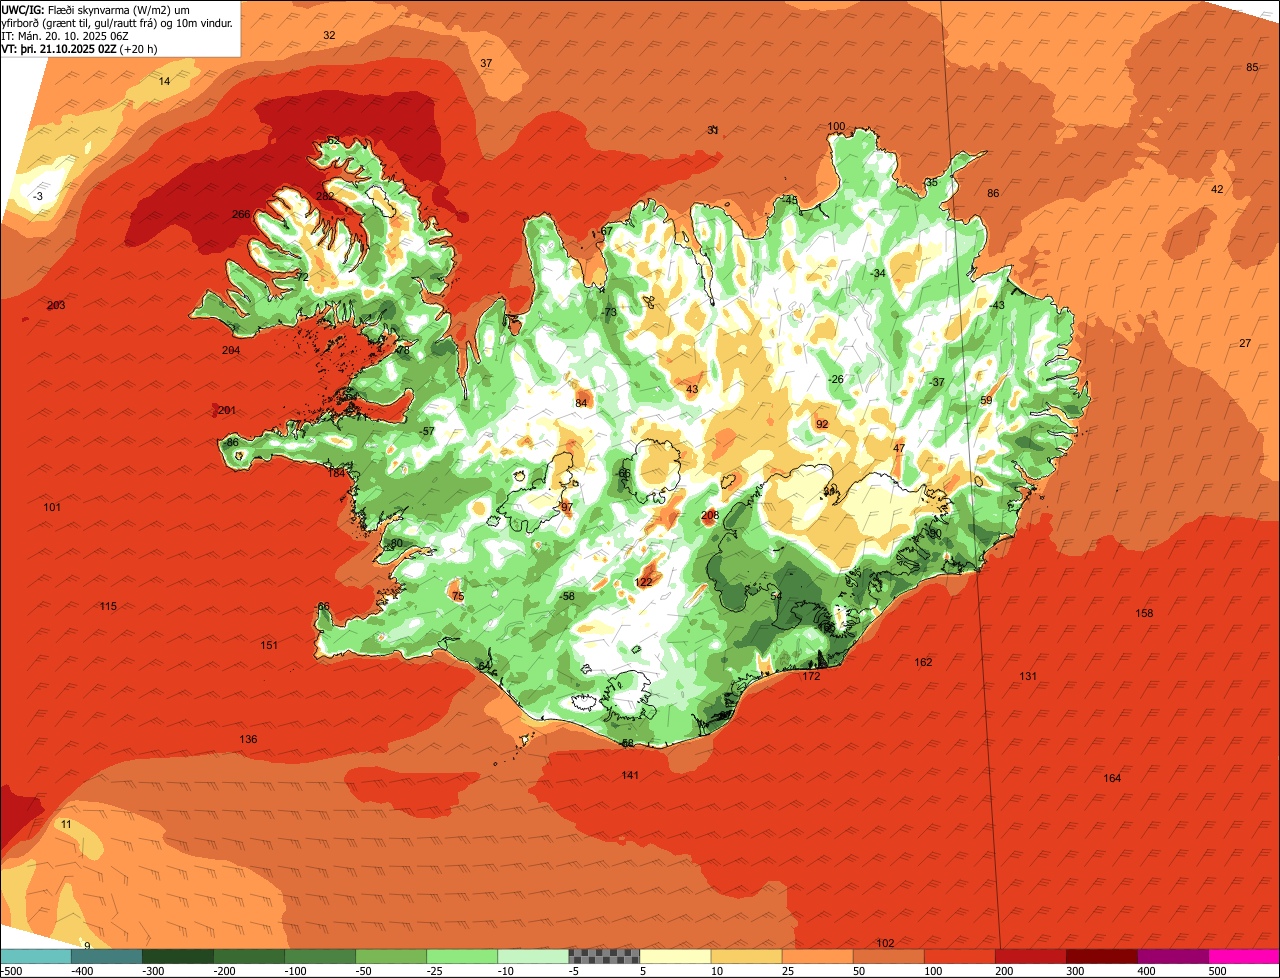This screenshot has height=978, width=1280.
Task: Click the '-200' legend label
Action: (225, 971)
